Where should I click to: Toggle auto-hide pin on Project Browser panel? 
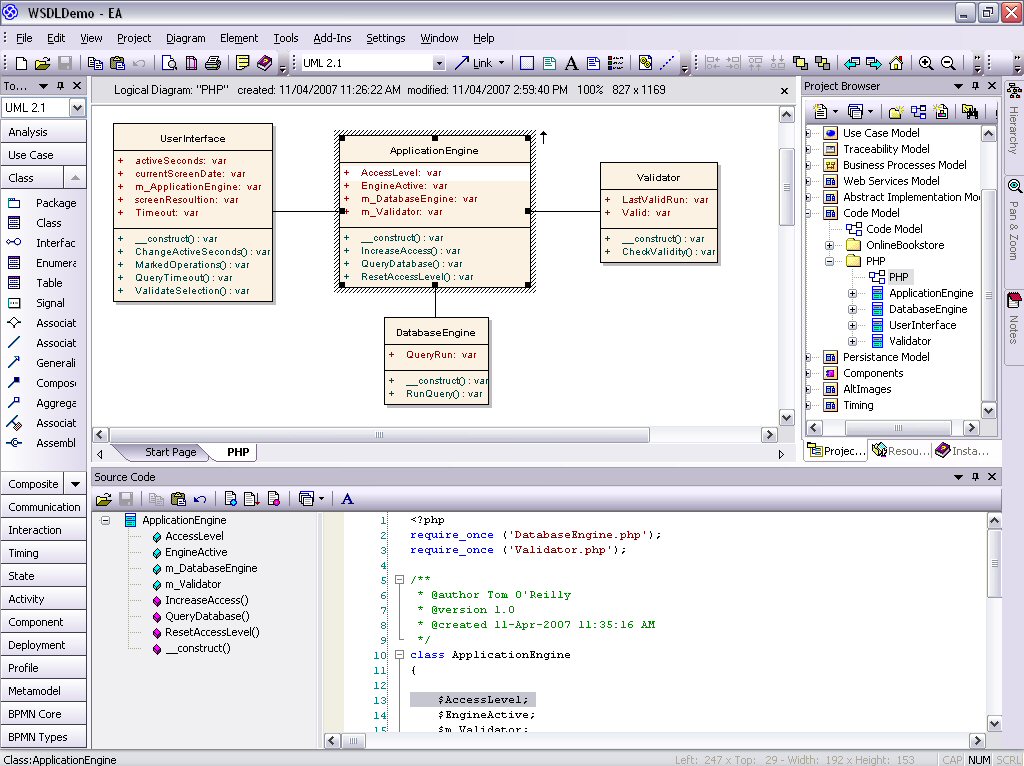(x=976, y=86)
